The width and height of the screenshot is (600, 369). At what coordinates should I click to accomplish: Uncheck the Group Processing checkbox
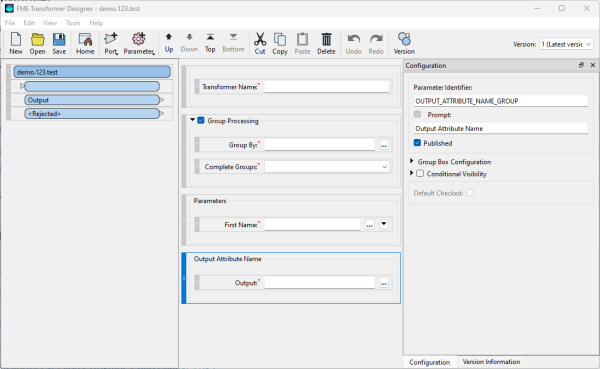click(x=201, y=121)
